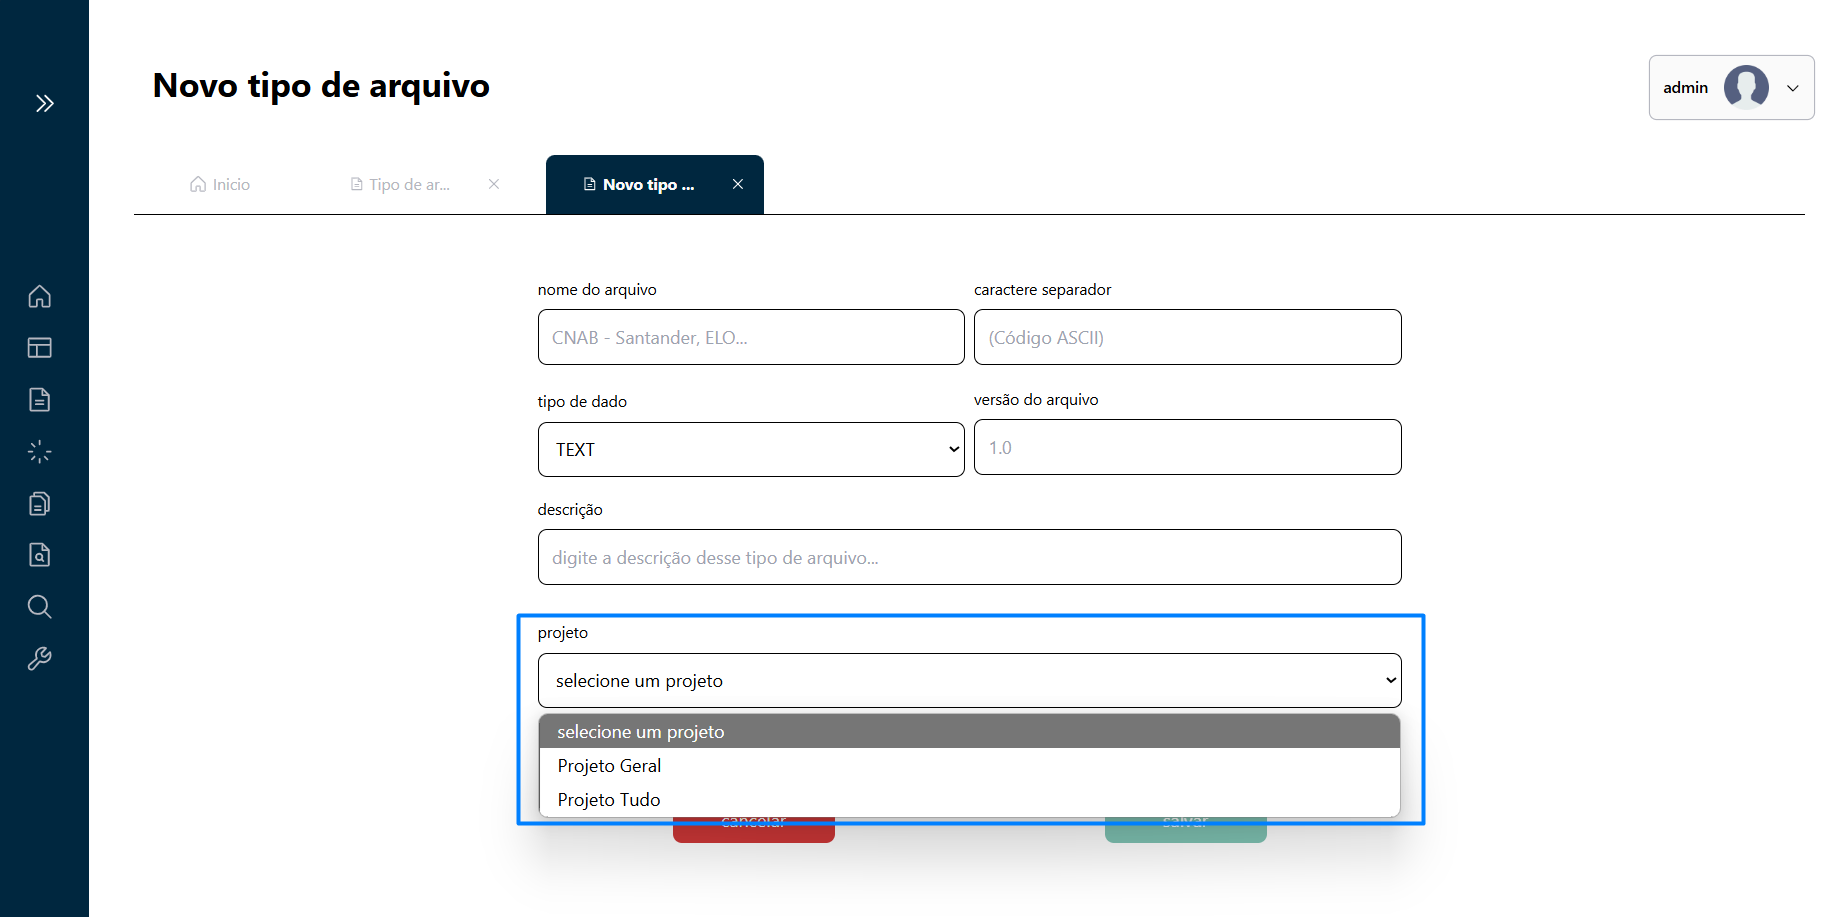Image resolution: width=1823 pixels, height=917 pixels.
Task: Close the Tipo de ar... tab
Action: coord(494,184)
